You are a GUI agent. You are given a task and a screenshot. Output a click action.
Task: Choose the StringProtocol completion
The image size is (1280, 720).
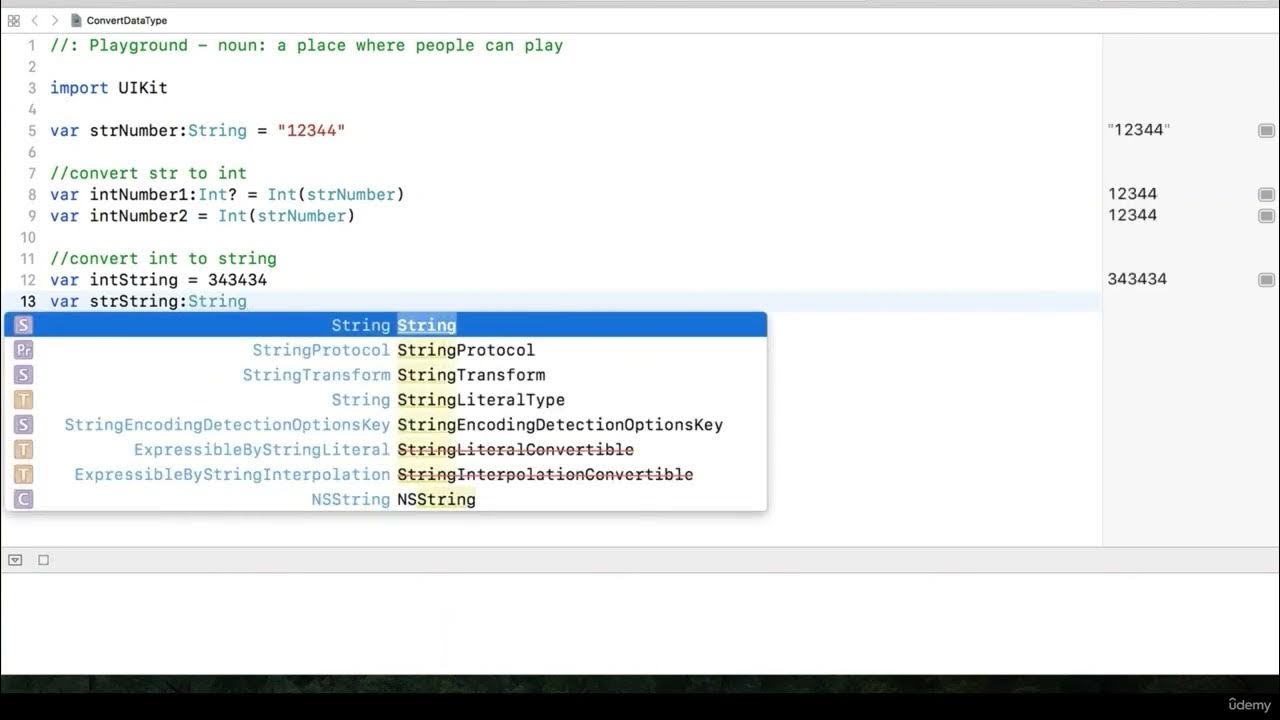[386, 350]
